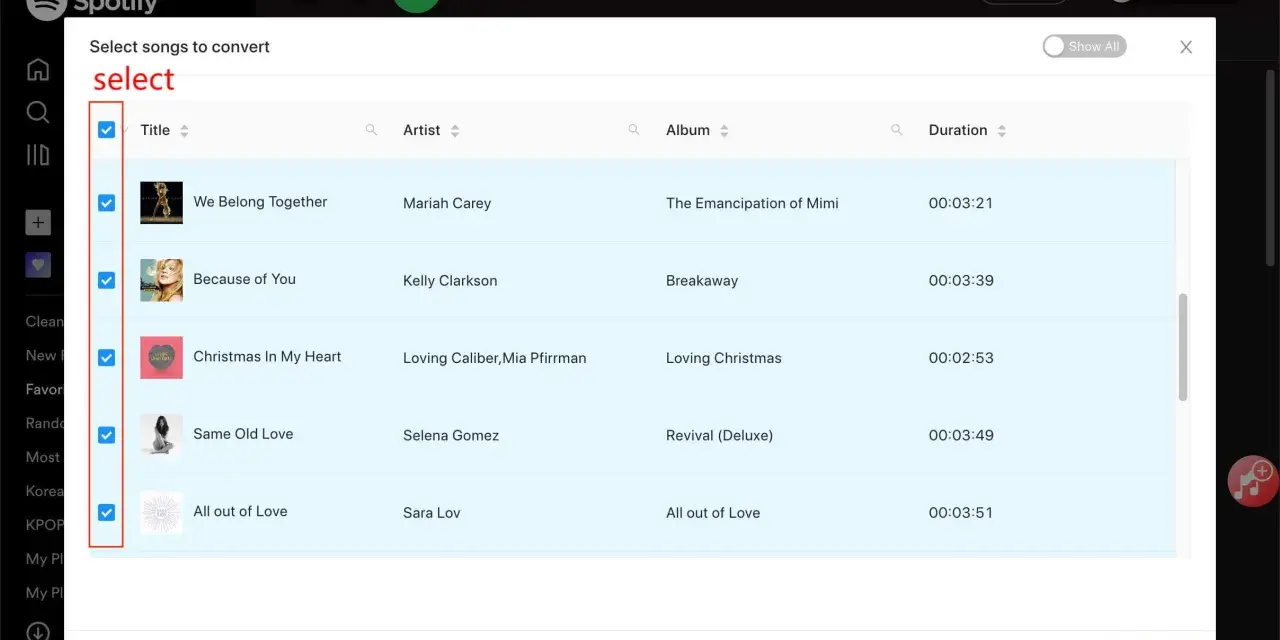Screen dimensions: 1280x640
Task: Uncheck All out of Love checkbox
Action: (107, 512)
